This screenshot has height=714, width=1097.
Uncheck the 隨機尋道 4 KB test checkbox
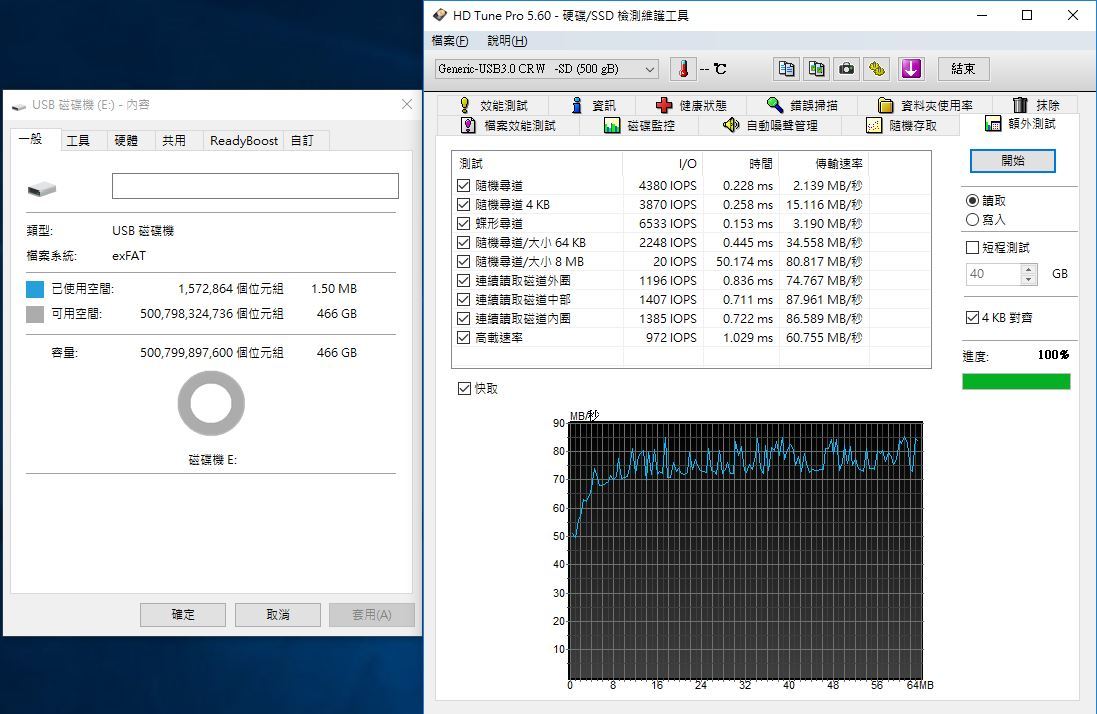463,205
